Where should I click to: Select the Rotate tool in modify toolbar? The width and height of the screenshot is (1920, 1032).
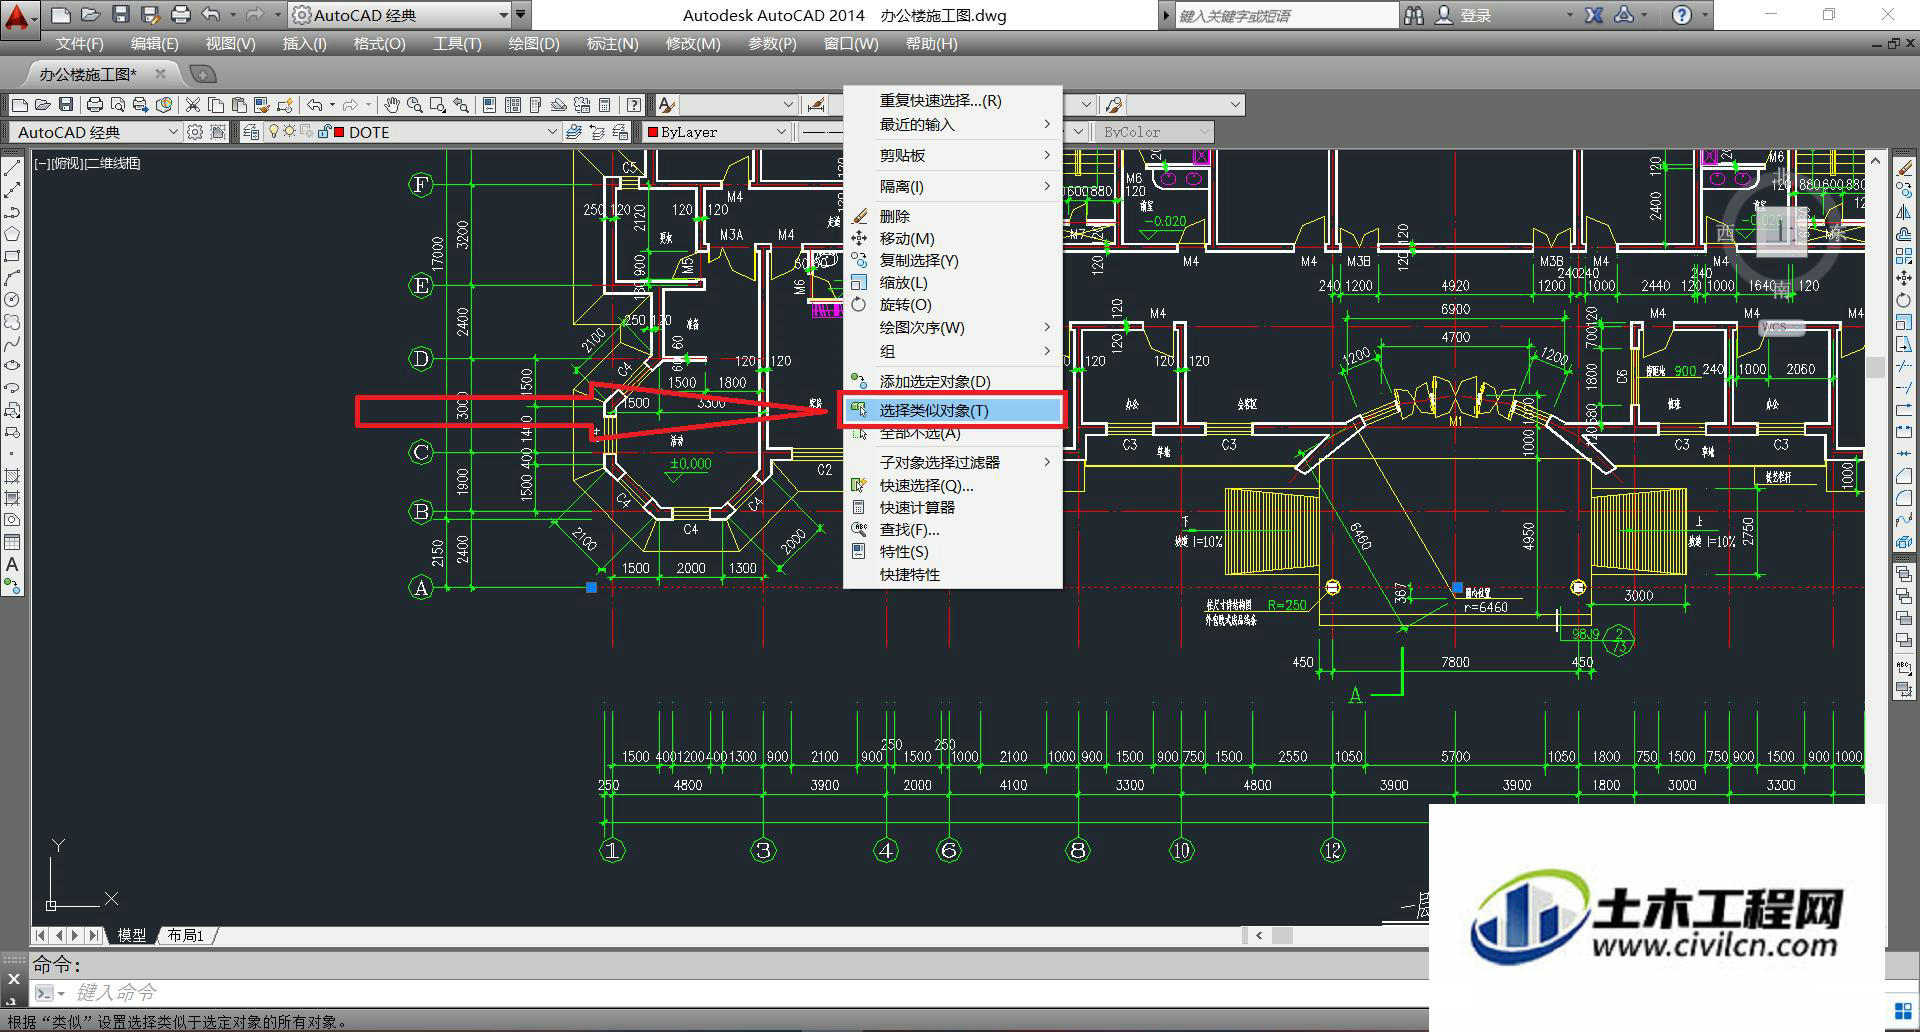1904,300
